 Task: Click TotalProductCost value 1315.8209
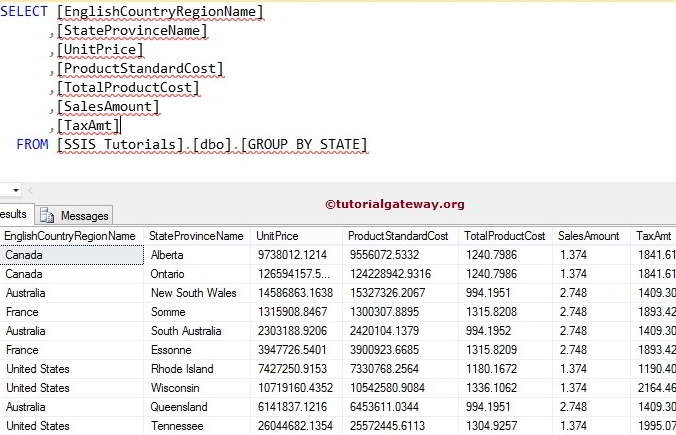[491, 350]
